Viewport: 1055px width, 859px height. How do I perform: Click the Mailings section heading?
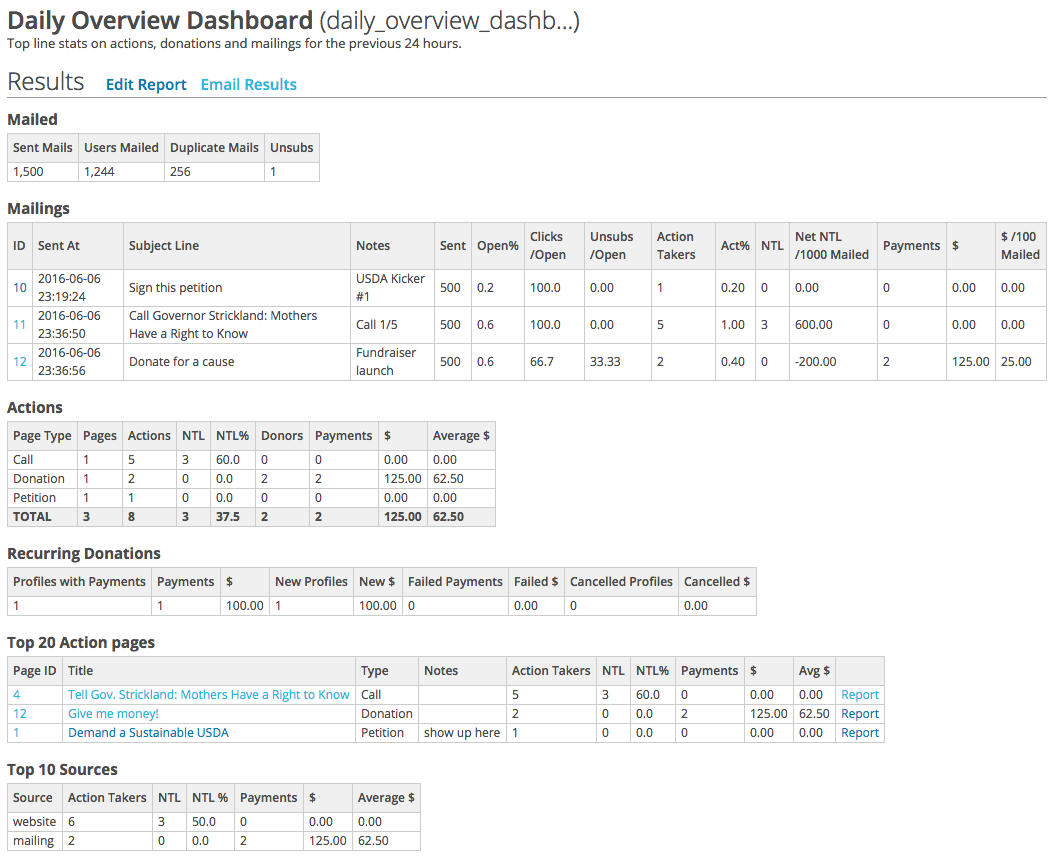(x=38, y=208)
